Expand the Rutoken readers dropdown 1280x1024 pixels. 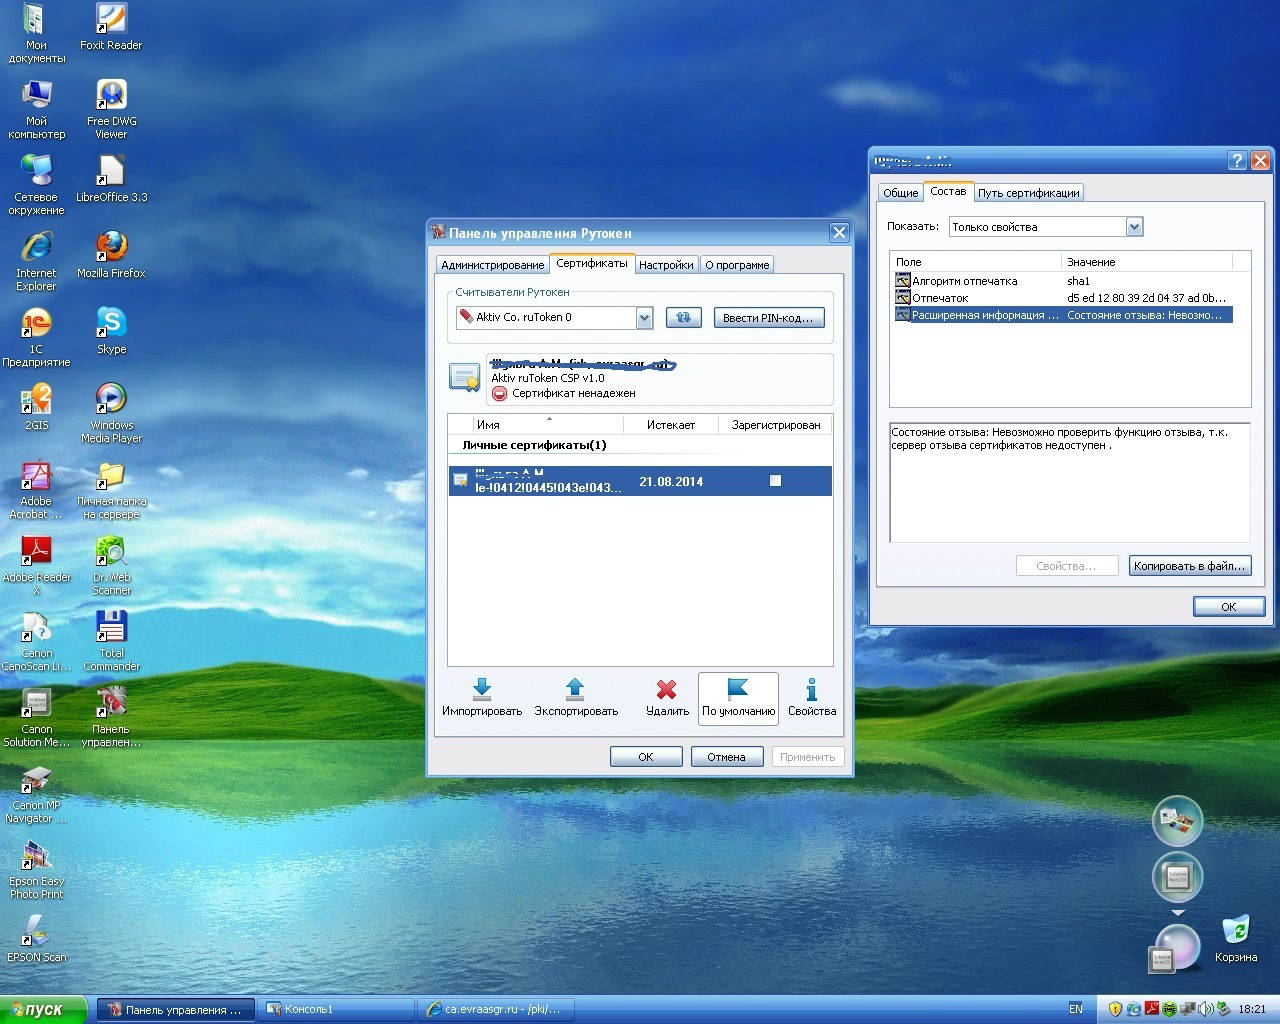point(644,318)
